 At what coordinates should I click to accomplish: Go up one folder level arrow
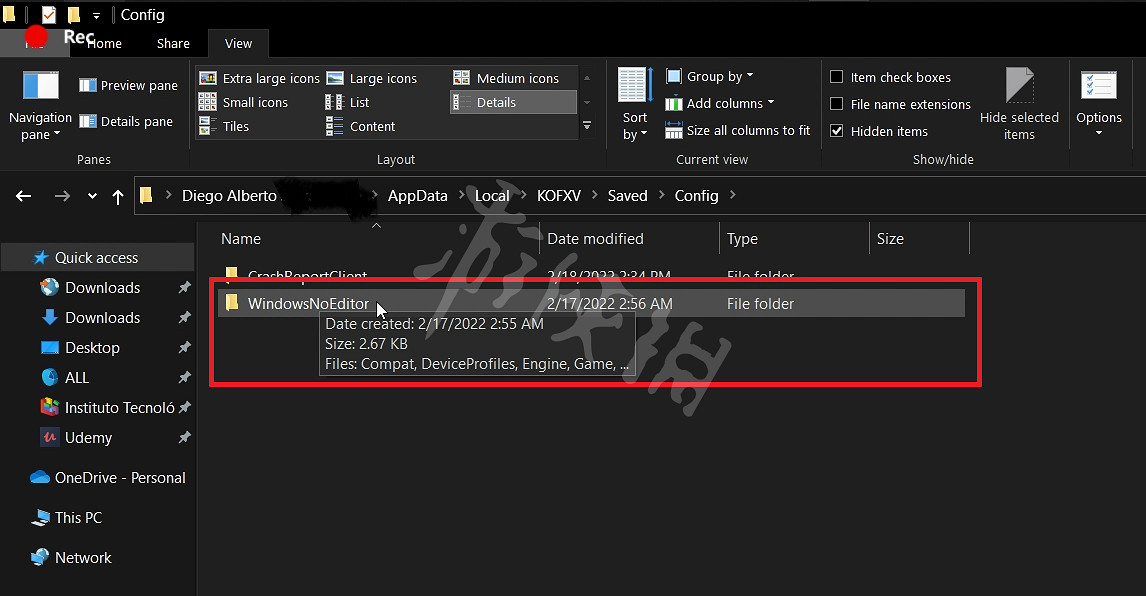click(x=118, y=196)
